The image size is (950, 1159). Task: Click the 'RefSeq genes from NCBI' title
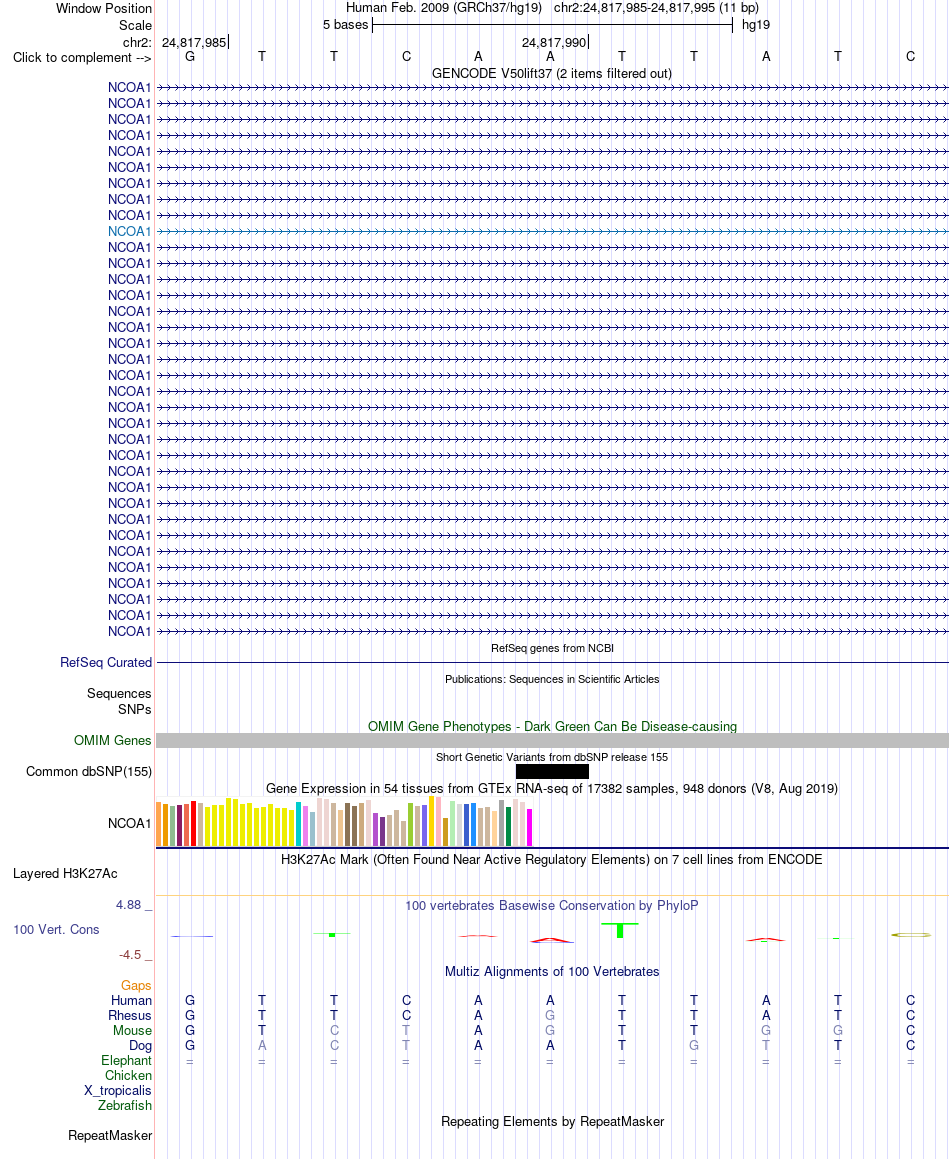click(x=552, y=648)
